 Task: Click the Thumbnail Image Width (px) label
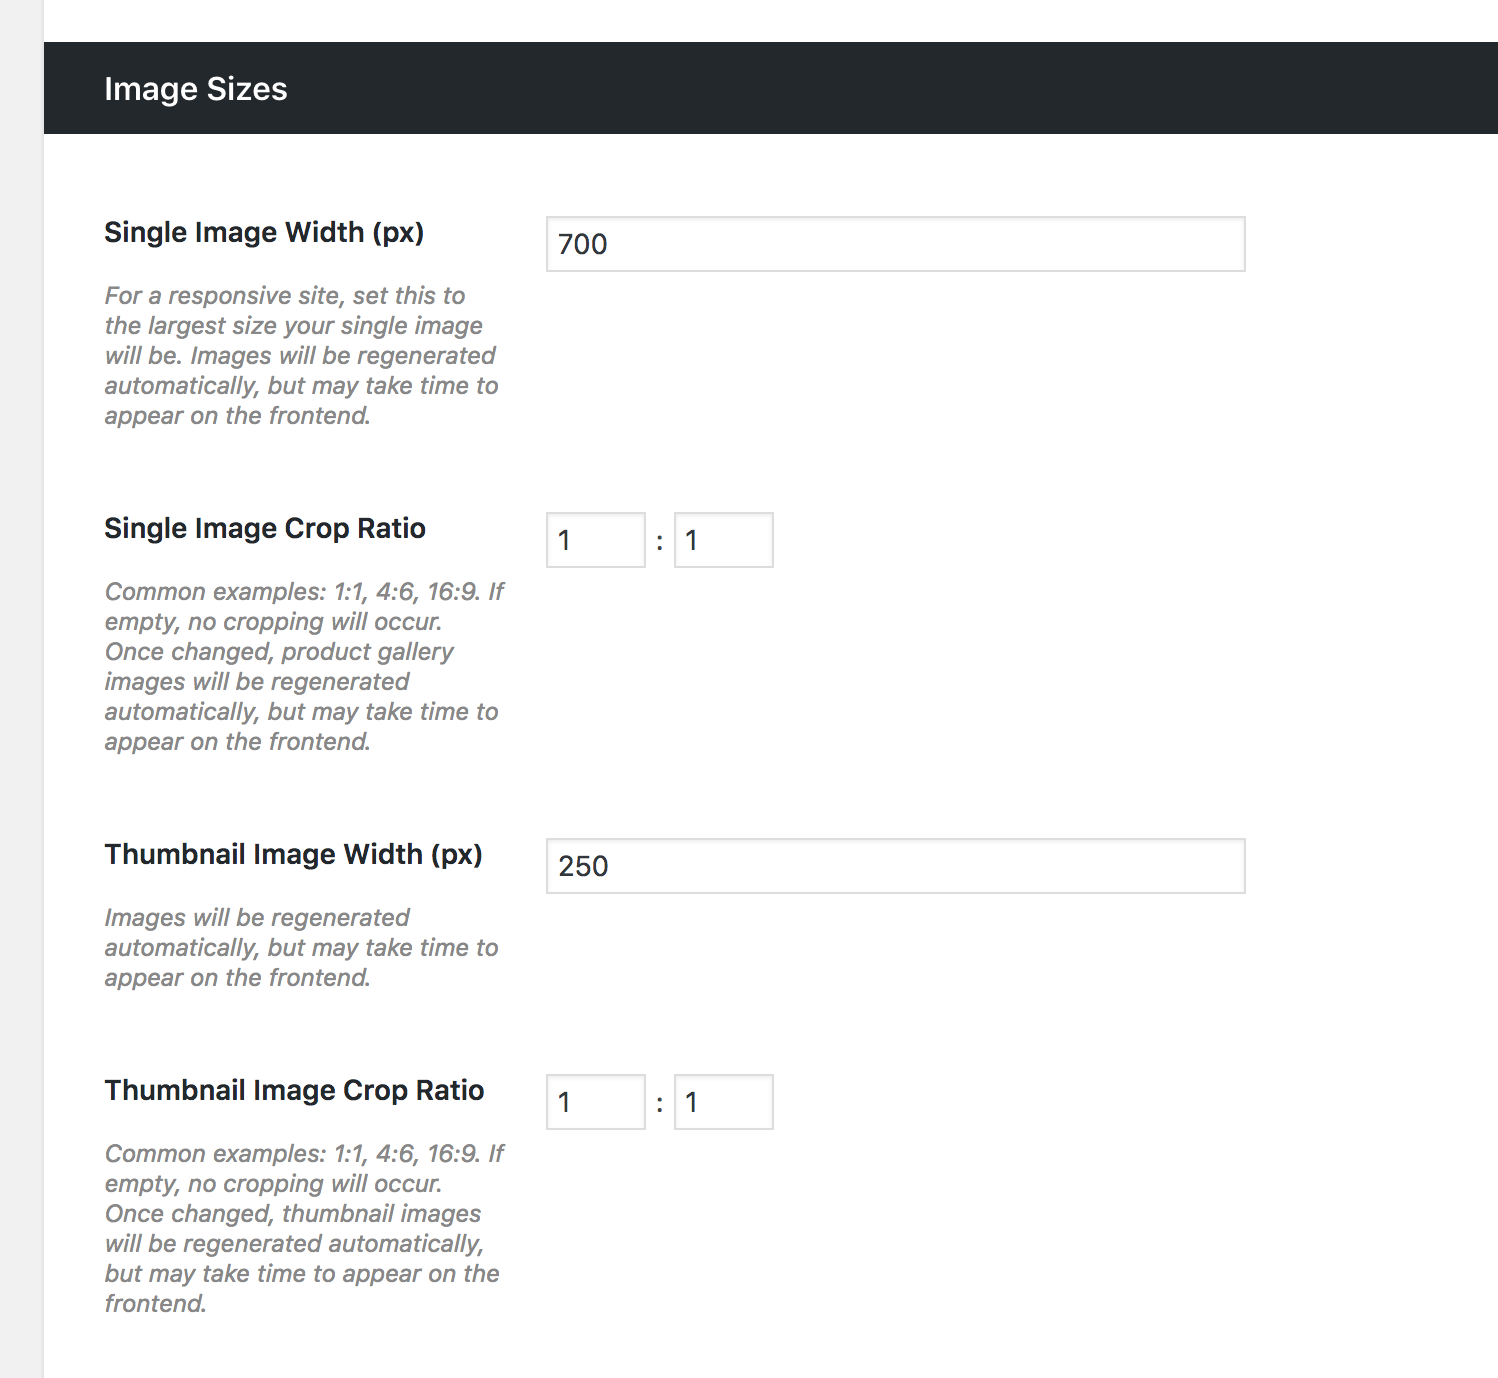(294, 854)
